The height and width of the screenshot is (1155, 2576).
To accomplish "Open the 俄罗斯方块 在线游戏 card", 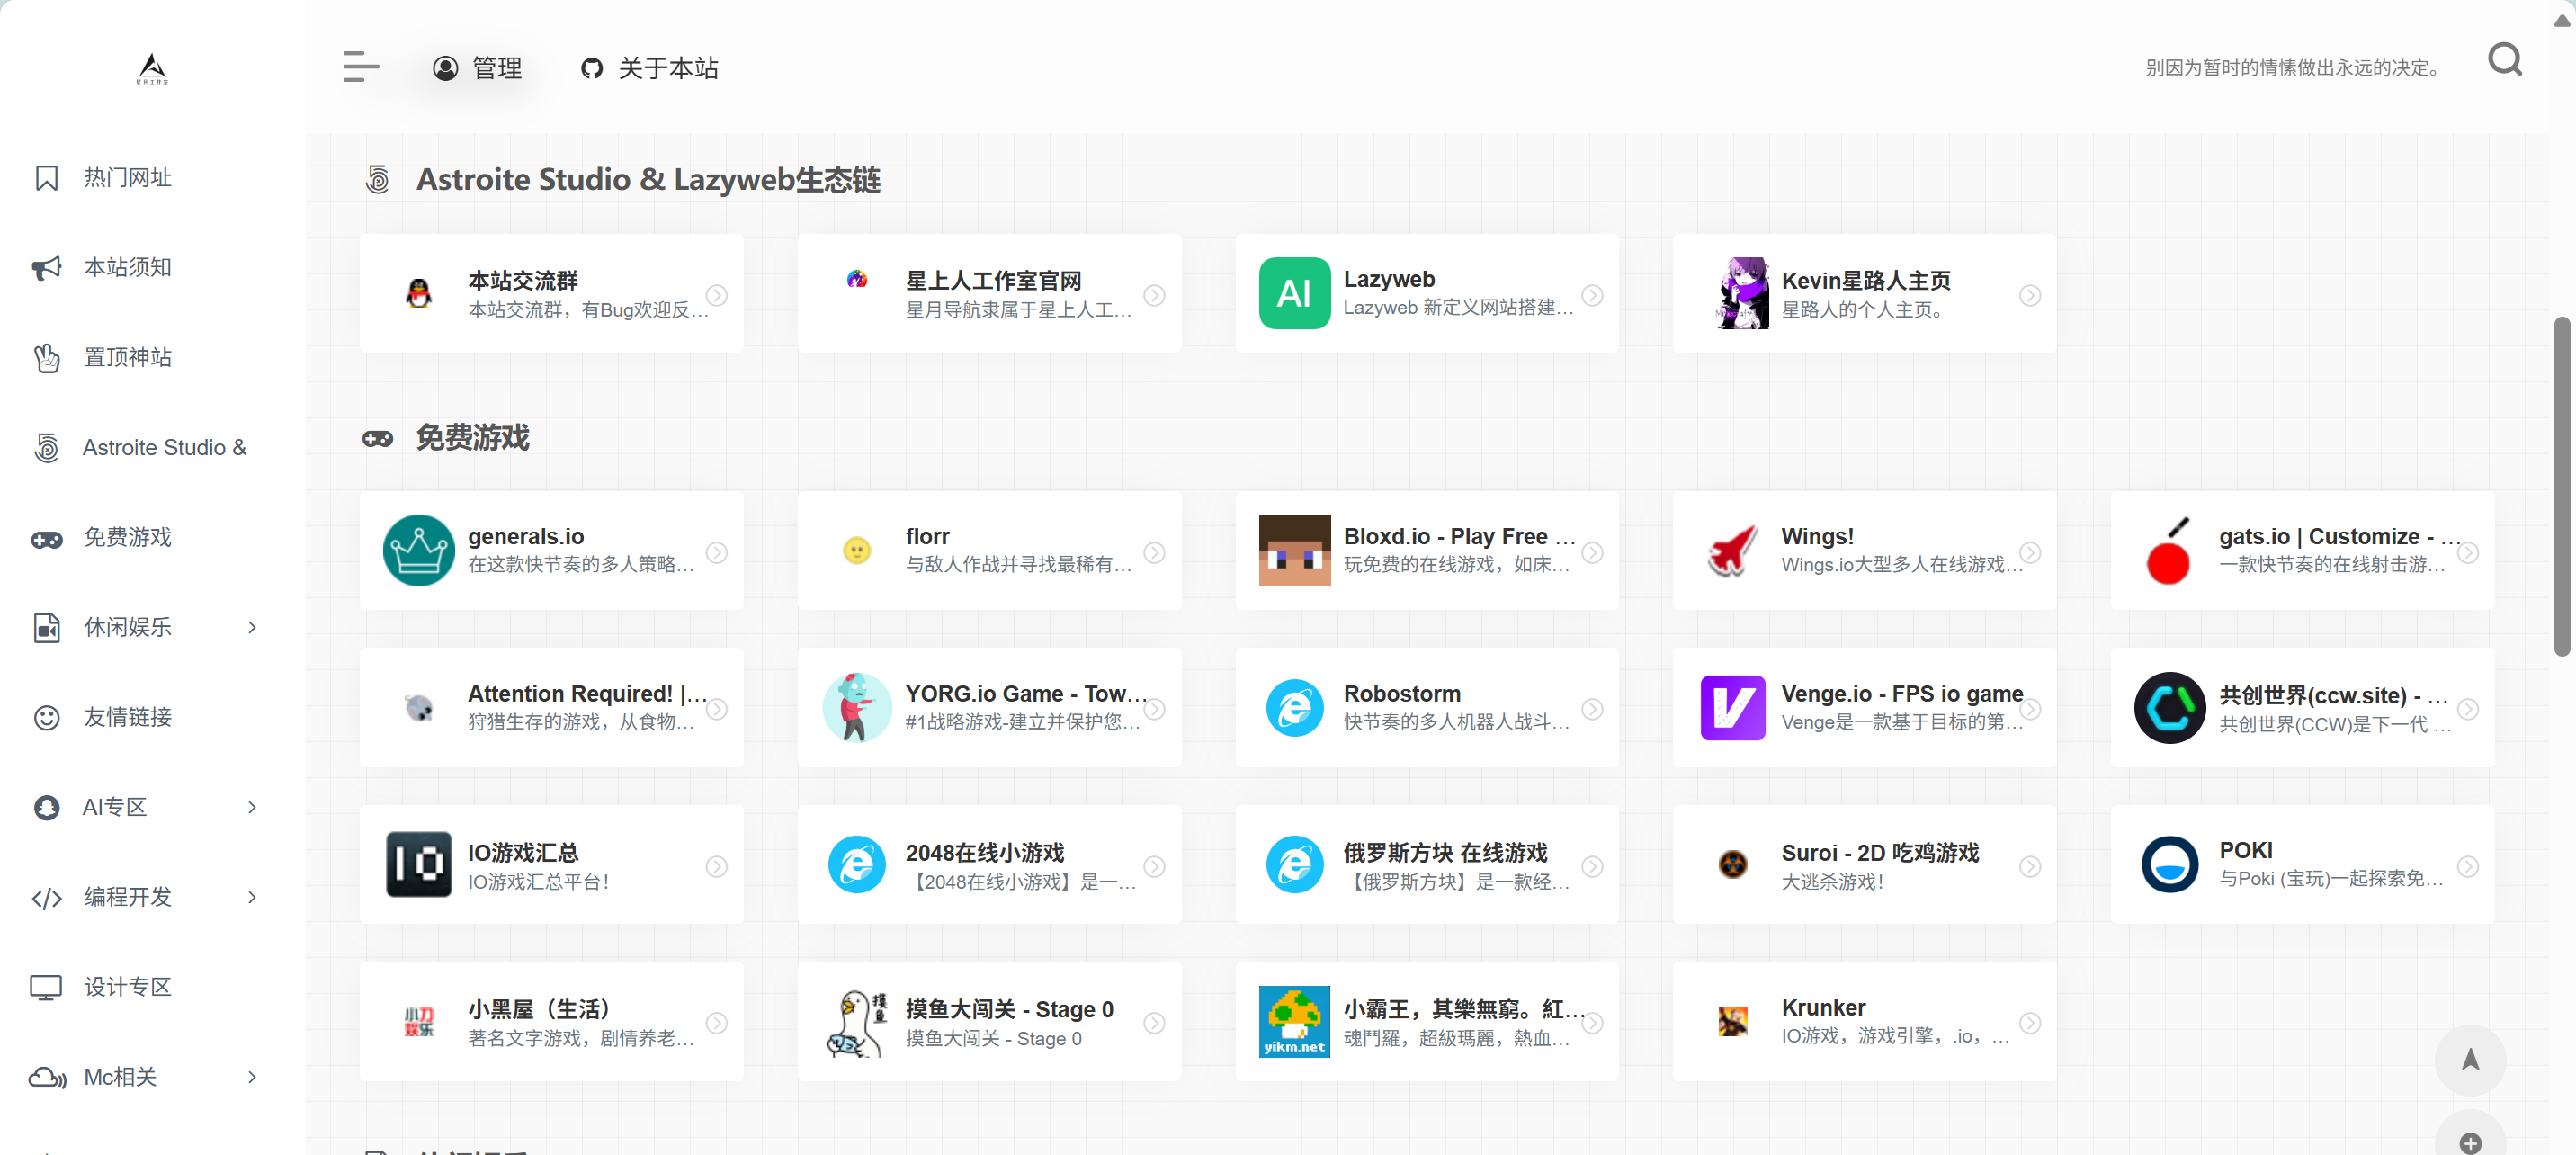I will [x=1427, y=865].
